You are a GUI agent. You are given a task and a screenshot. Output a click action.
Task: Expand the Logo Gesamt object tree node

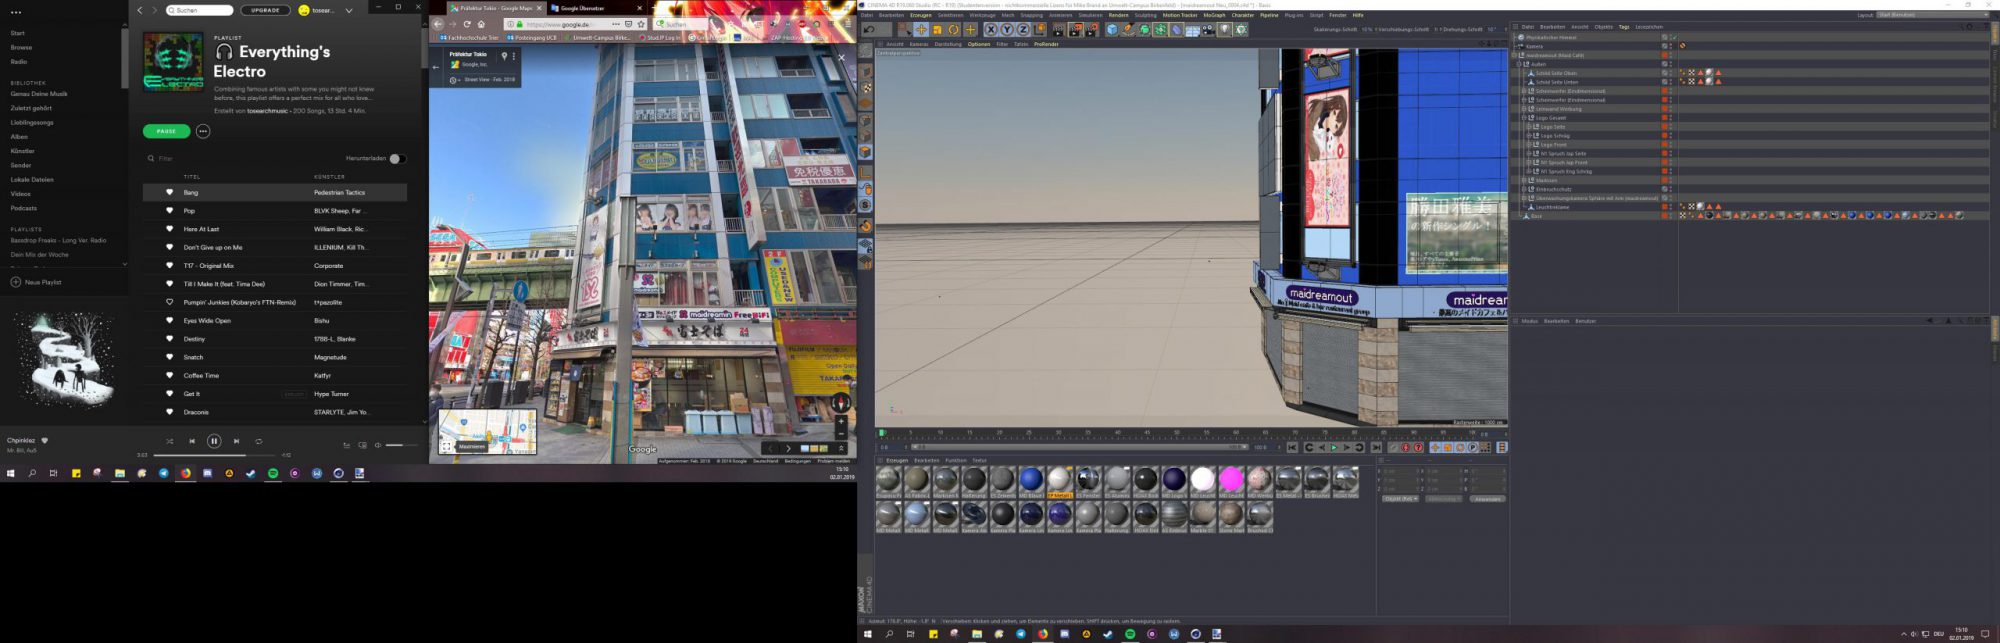pos(1524,118)
